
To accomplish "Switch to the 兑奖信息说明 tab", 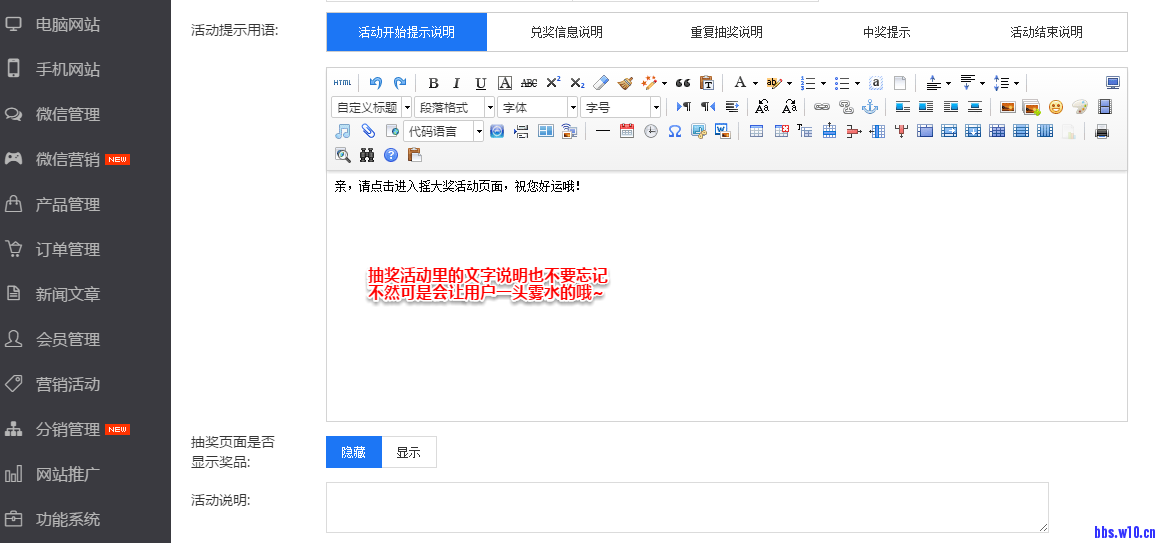I will (x=566, y=32).
